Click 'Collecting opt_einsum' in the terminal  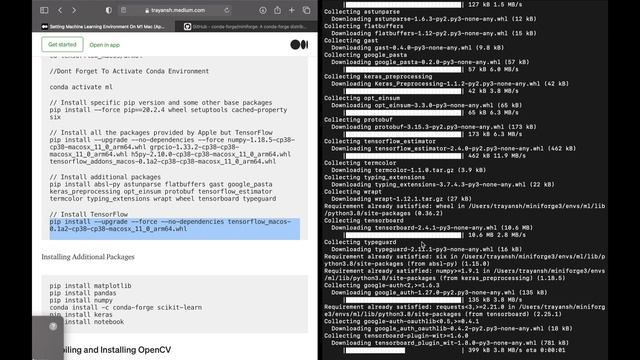tap(362, 98)
